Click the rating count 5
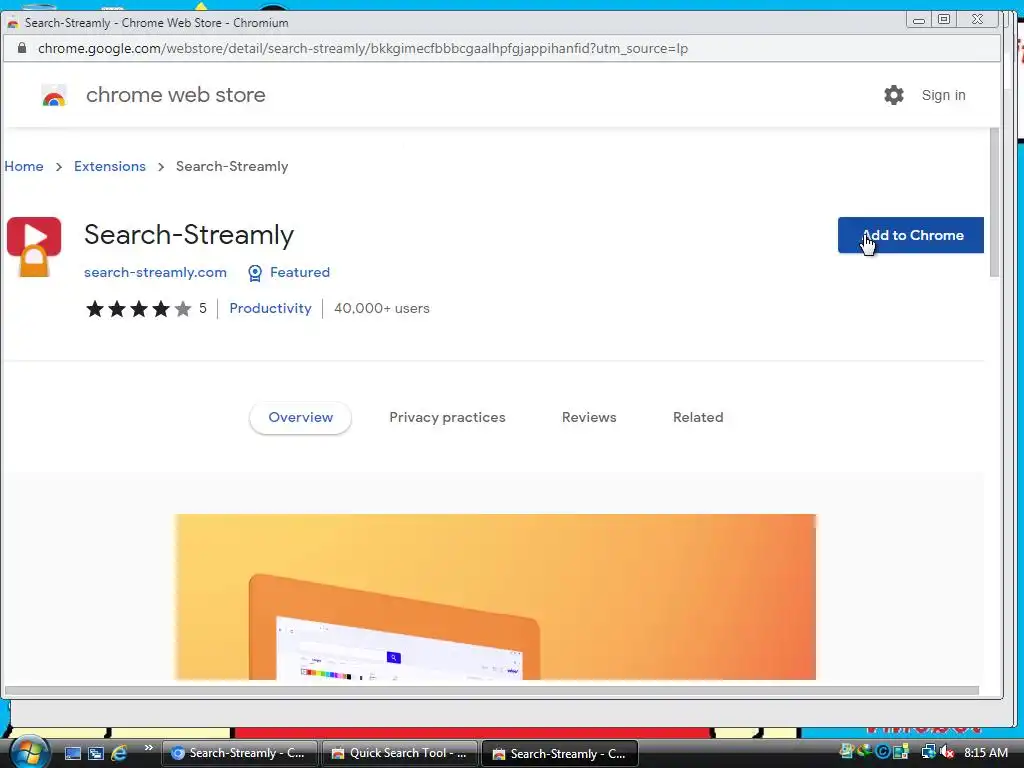The image size is (1024, 768). tap(203, 308)
